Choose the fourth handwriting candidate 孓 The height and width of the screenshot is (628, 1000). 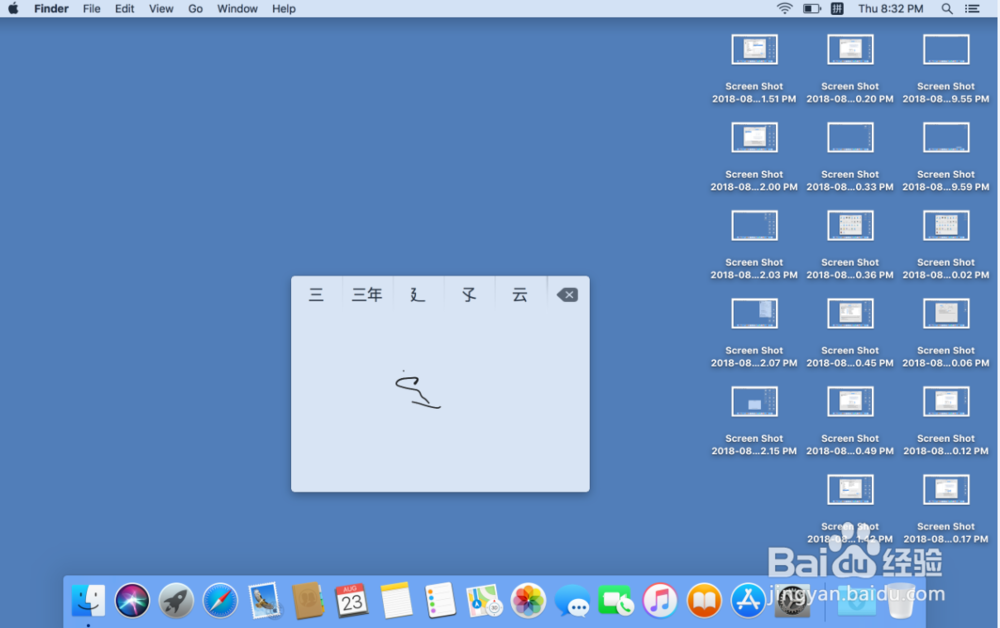click(469, 295)
